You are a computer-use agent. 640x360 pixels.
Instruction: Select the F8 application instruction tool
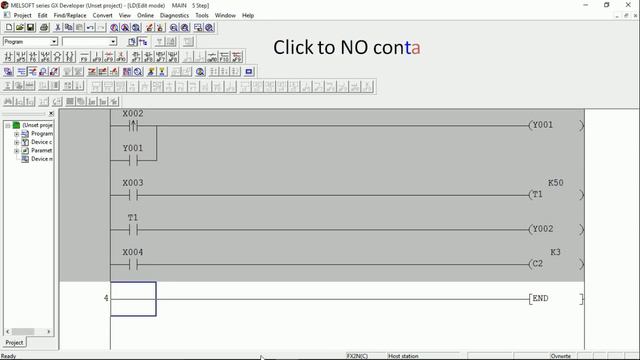pos(70,56)
